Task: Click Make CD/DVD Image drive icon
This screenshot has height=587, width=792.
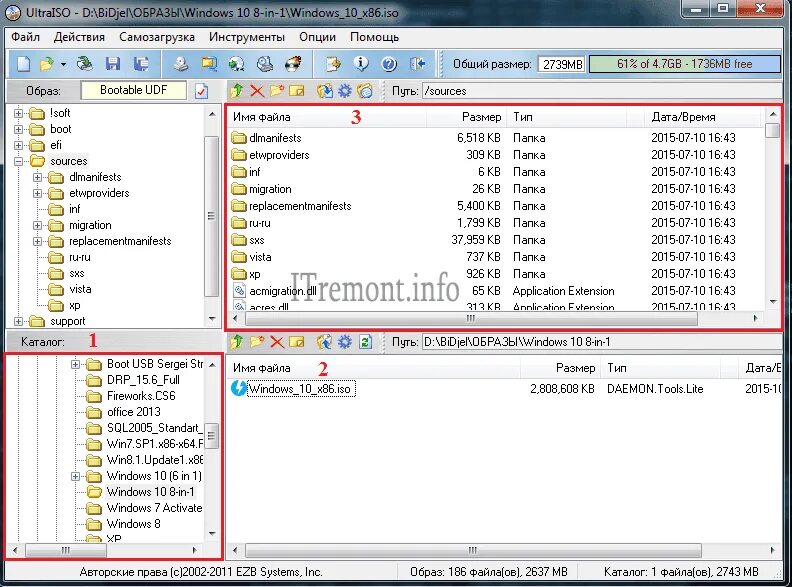Action: pyautogui.click(x=181, y=64)
